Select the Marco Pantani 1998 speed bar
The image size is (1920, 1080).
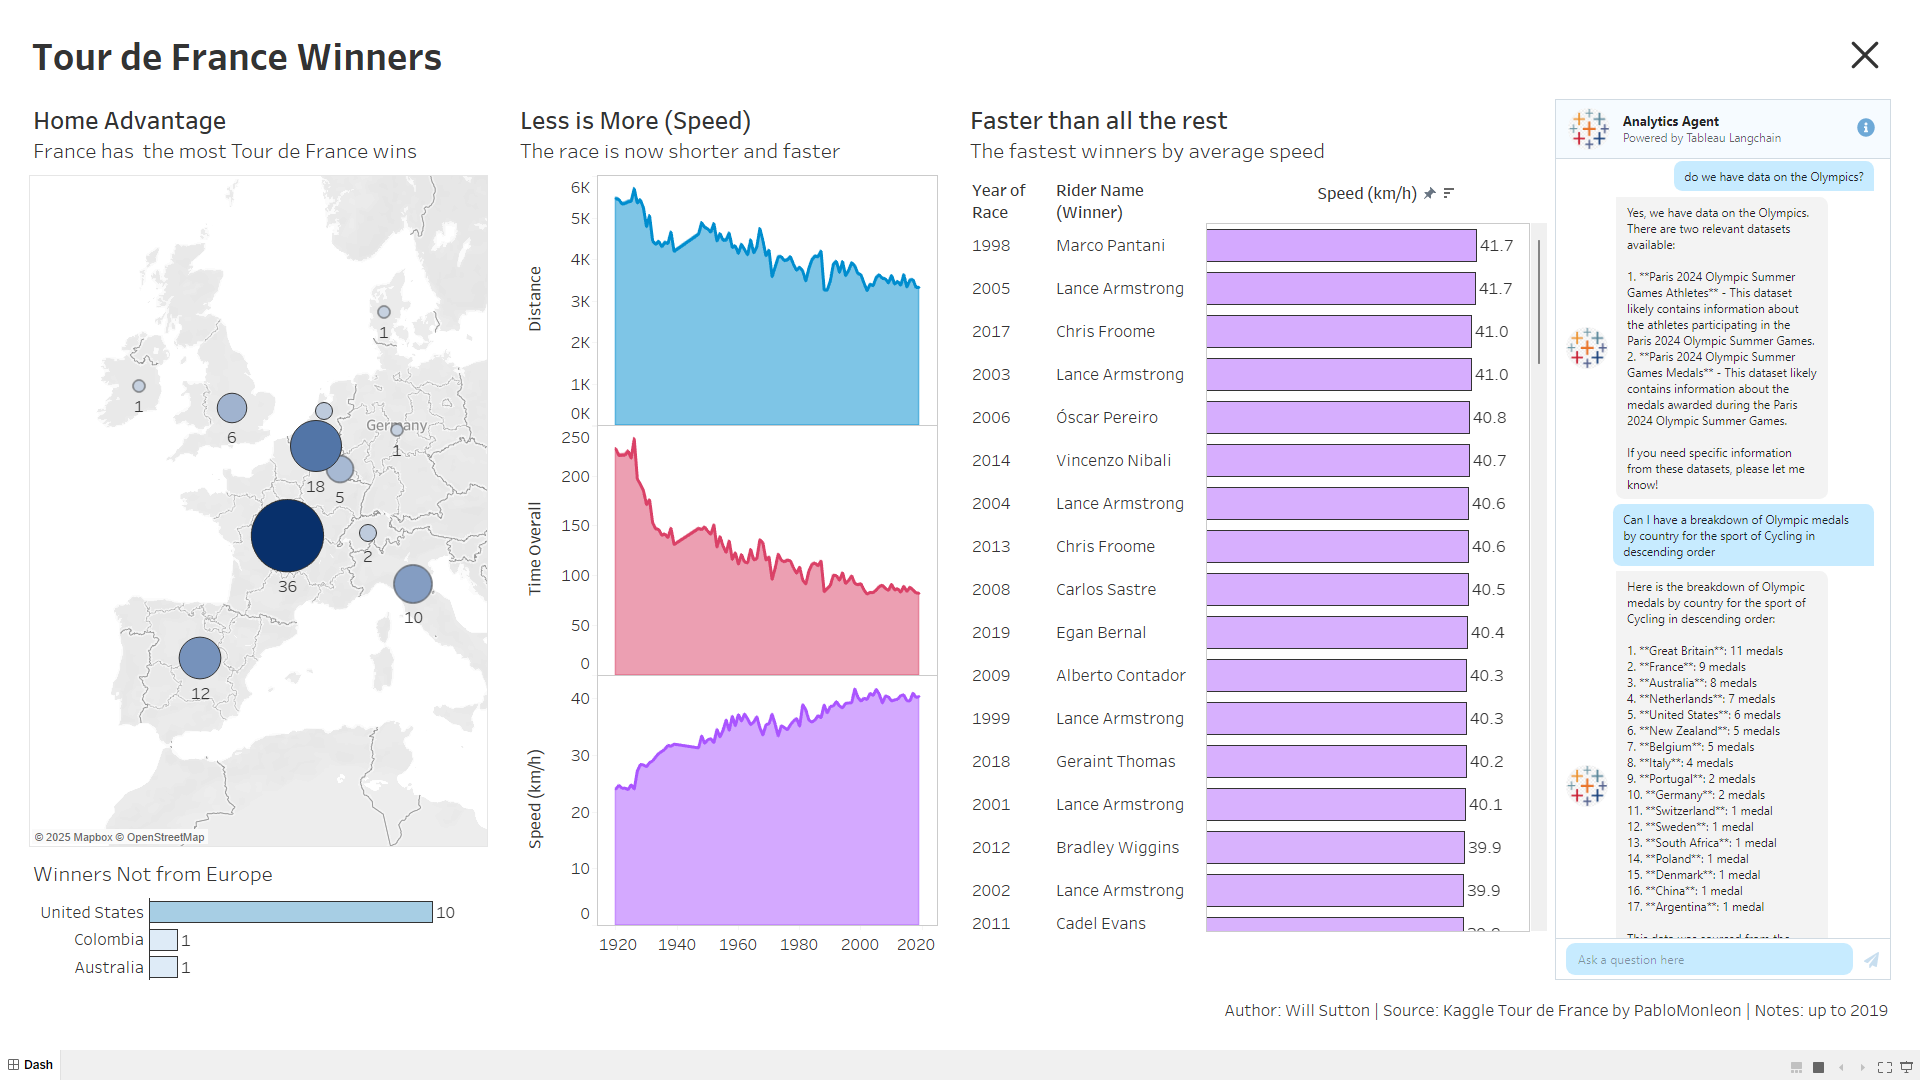point(1340,246)
